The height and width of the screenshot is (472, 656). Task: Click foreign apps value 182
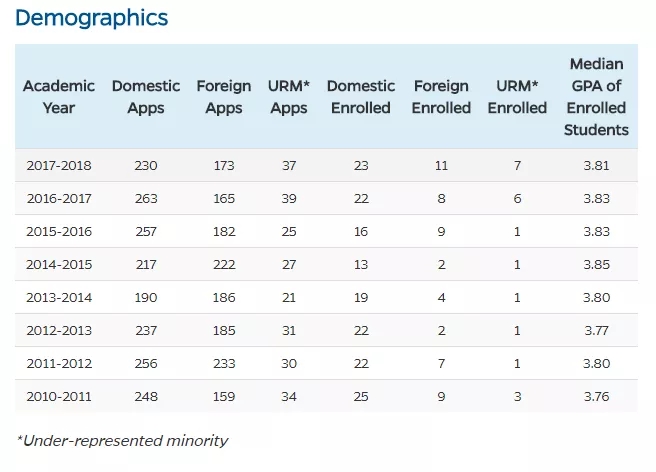click(x=224, y=231)
